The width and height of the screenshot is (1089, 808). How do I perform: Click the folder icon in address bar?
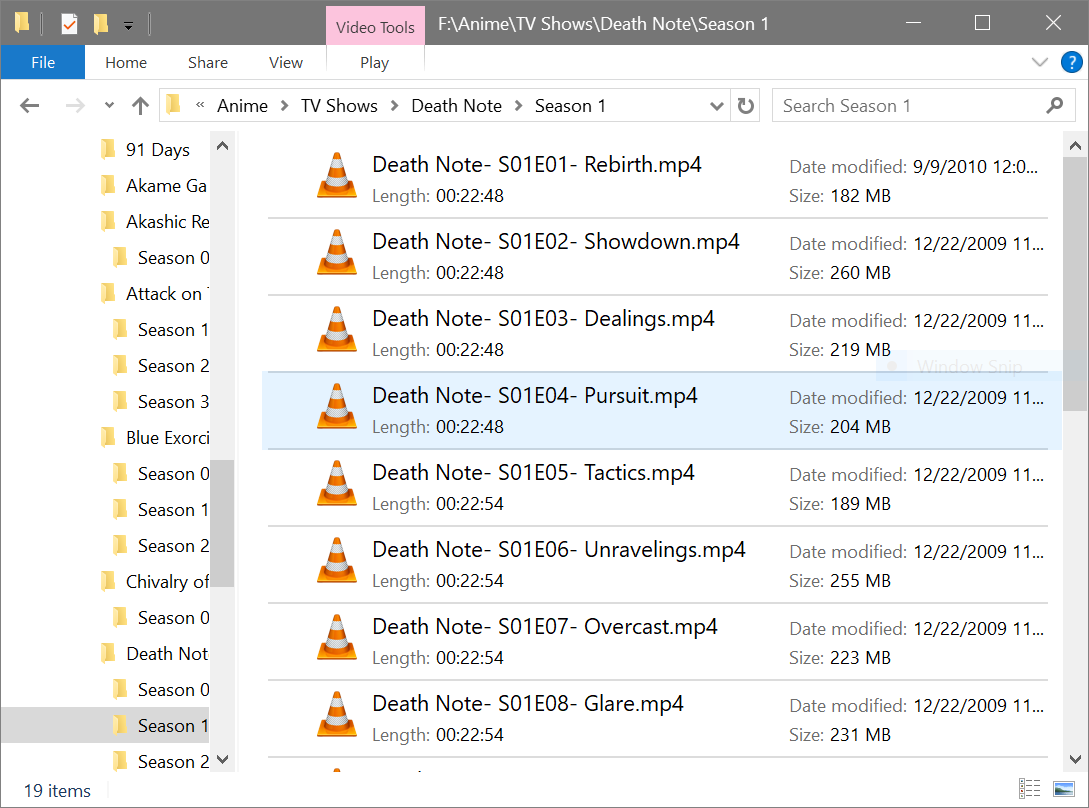click(174, 105)
